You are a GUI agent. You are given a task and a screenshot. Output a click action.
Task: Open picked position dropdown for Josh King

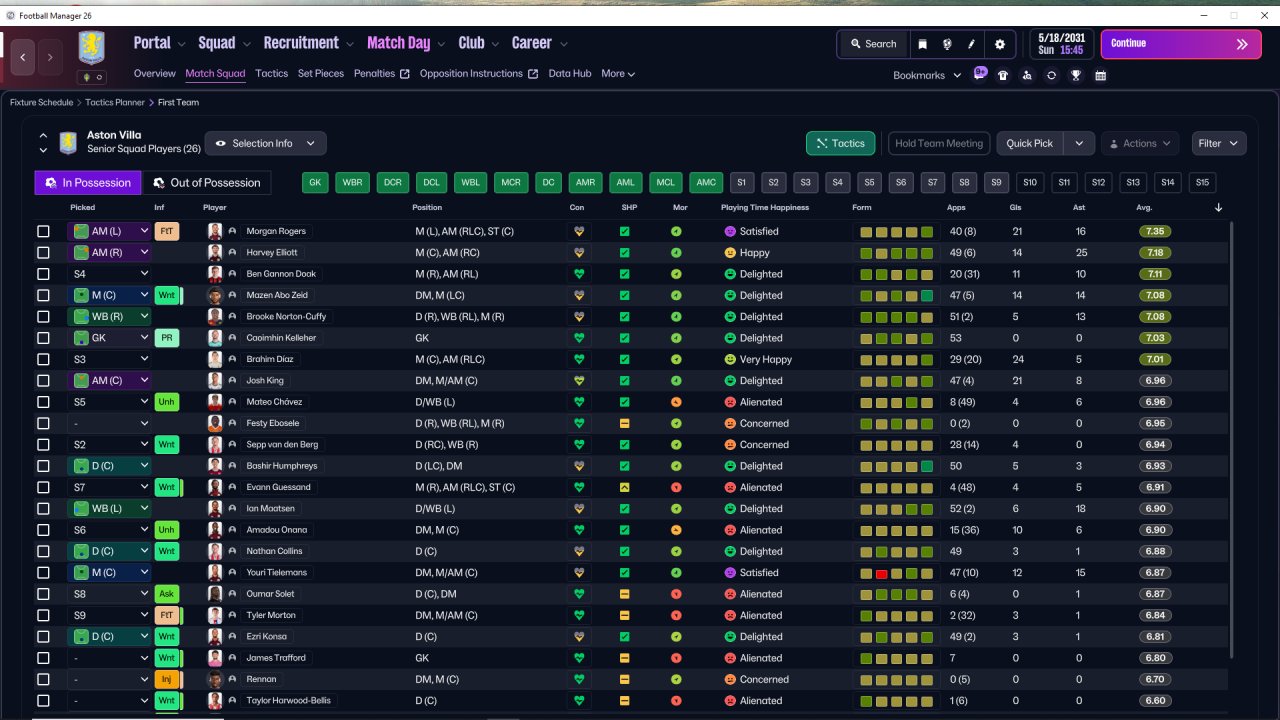tap(109, 381)
